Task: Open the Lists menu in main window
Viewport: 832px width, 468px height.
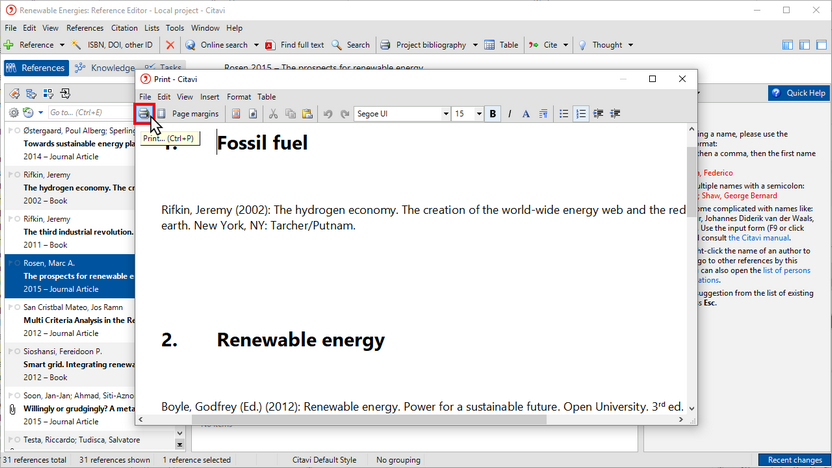Action: click(152, 28)
